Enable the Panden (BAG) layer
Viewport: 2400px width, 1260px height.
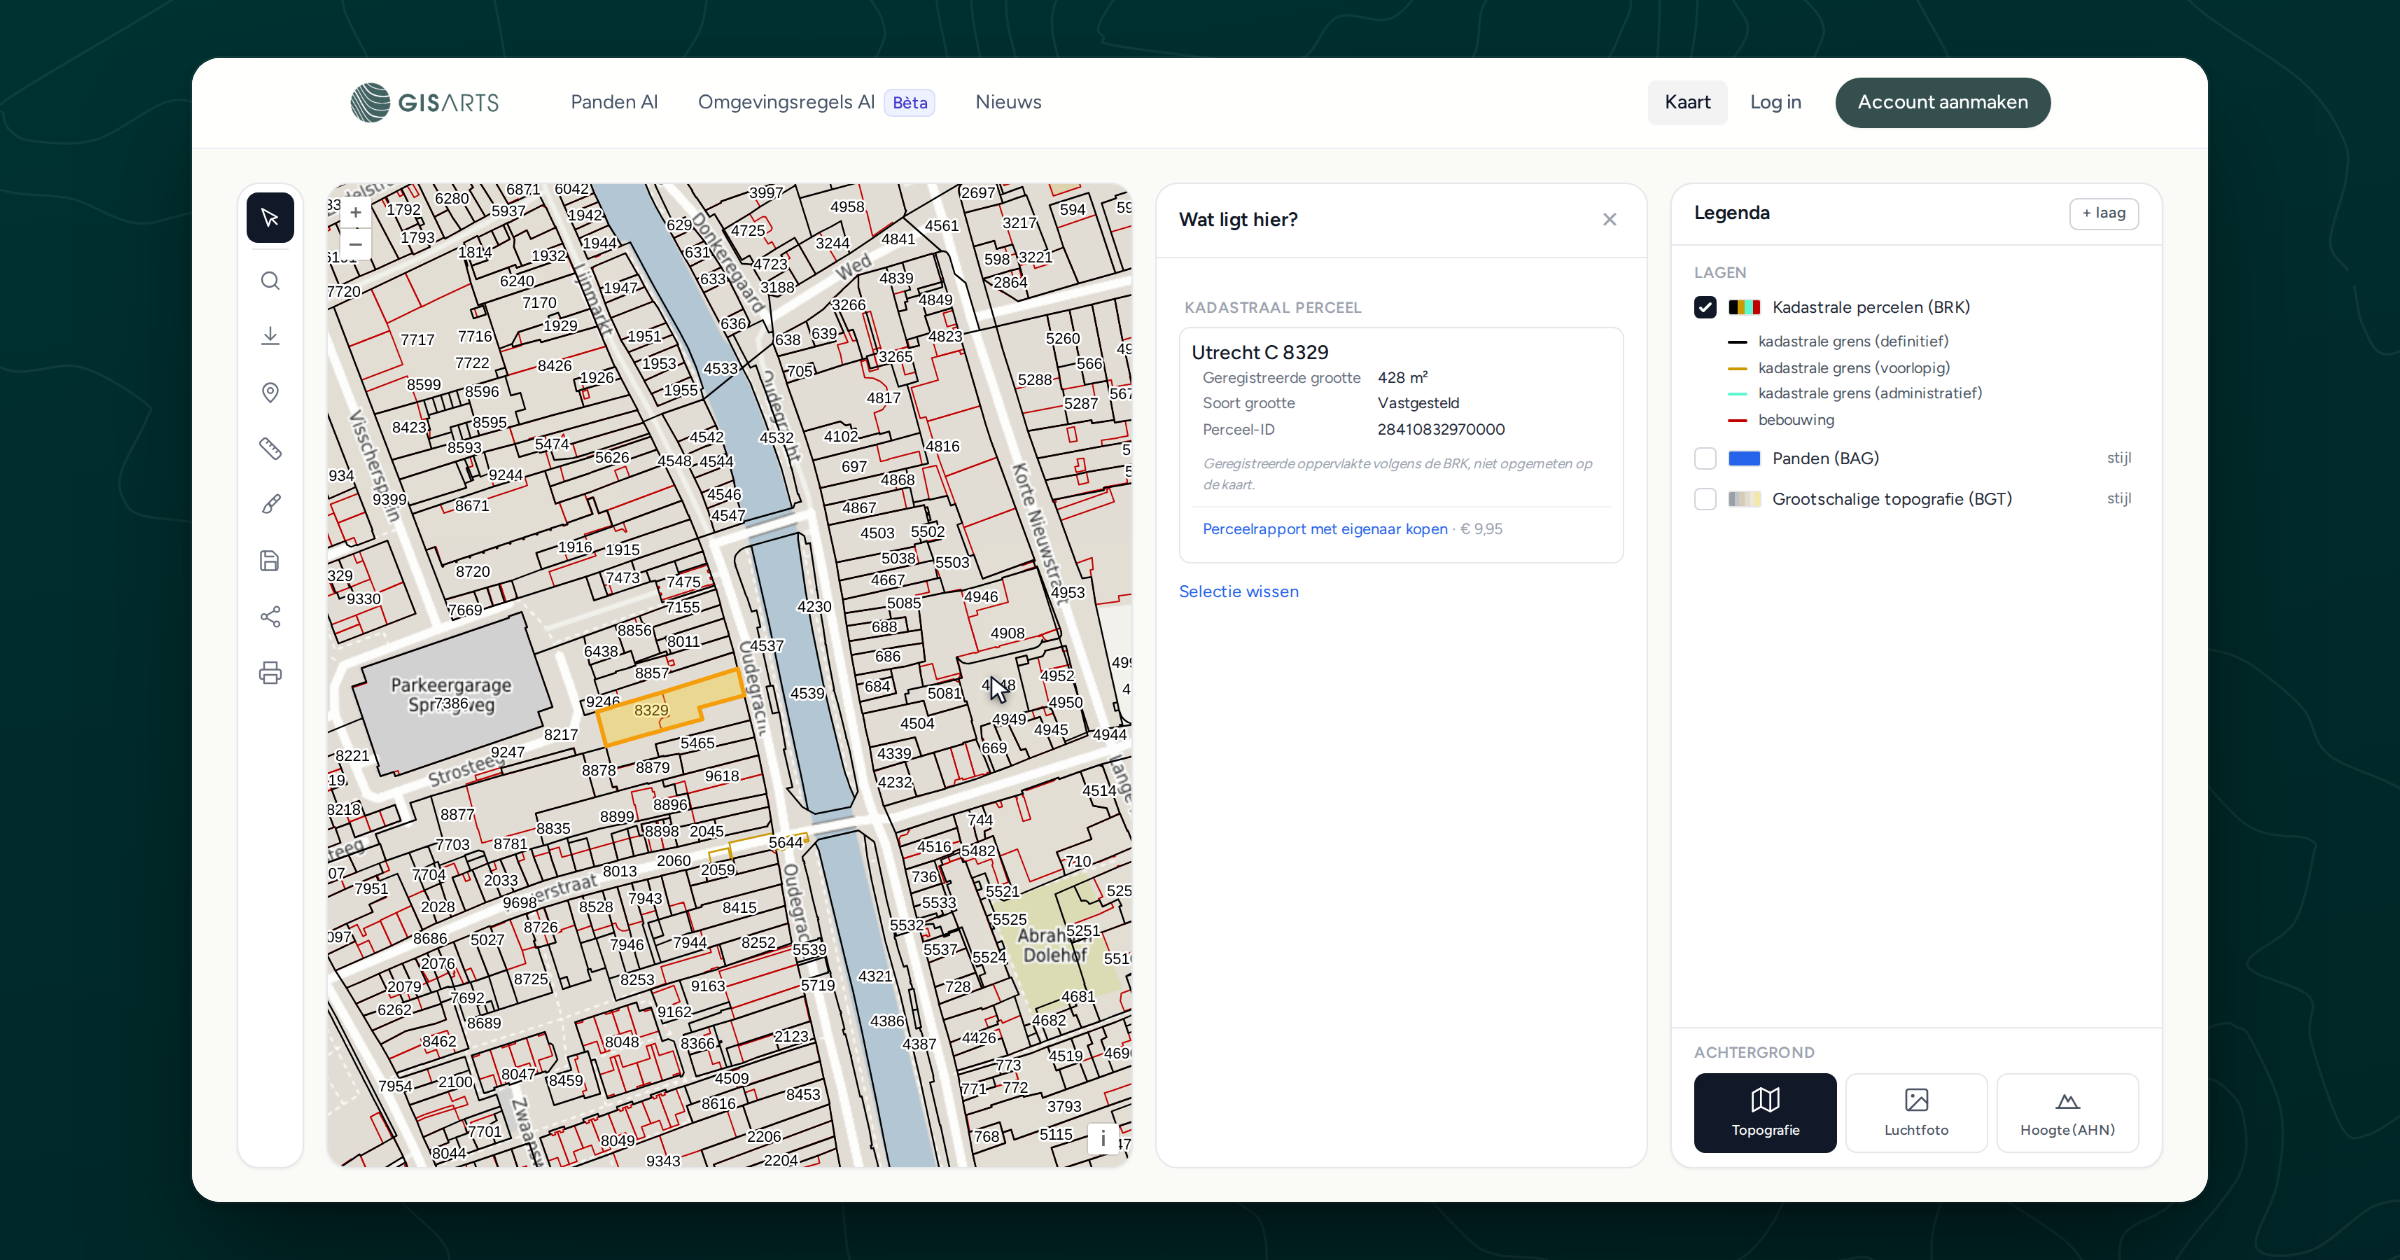click(1705, 458)
